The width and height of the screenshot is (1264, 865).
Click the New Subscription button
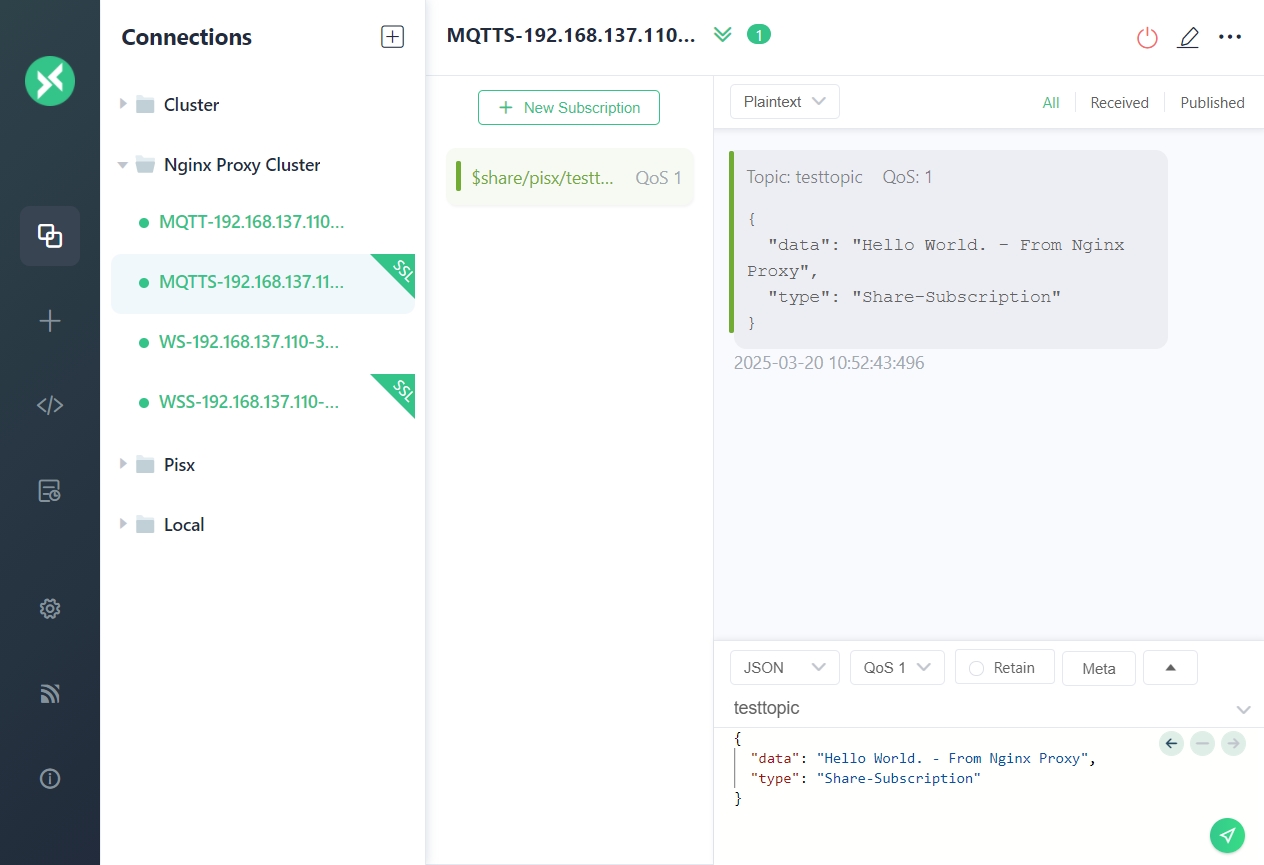pos(569,108)
